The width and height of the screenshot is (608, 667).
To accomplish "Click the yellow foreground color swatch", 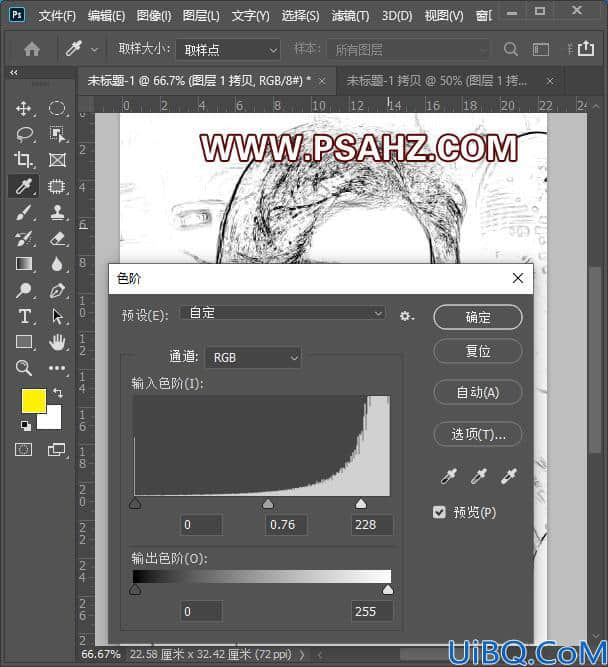I will point(34,400).
